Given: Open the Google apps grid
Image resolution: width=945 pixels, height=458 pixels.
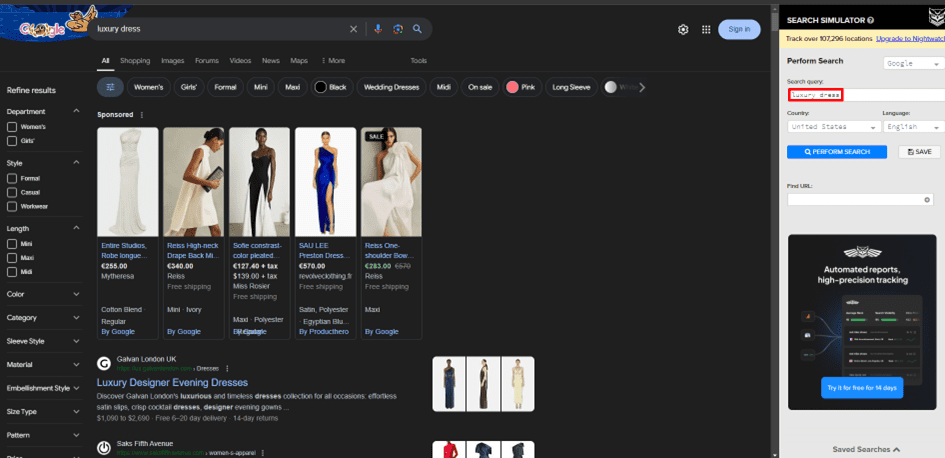Looking at the screenshot, I should [706, 30].
